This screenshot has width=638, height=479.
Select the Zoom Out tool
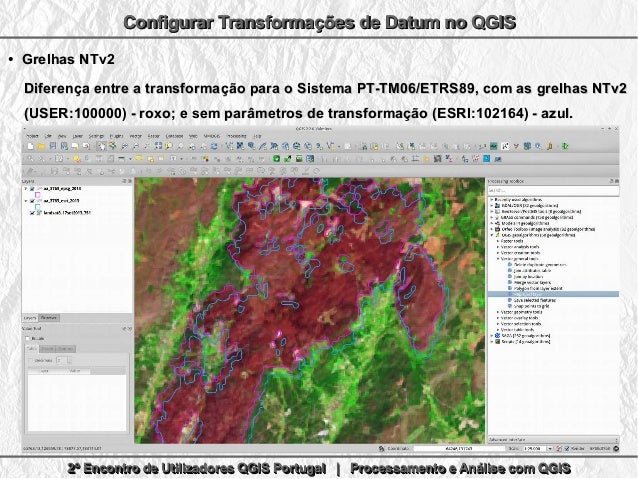[x=136, y=146]
